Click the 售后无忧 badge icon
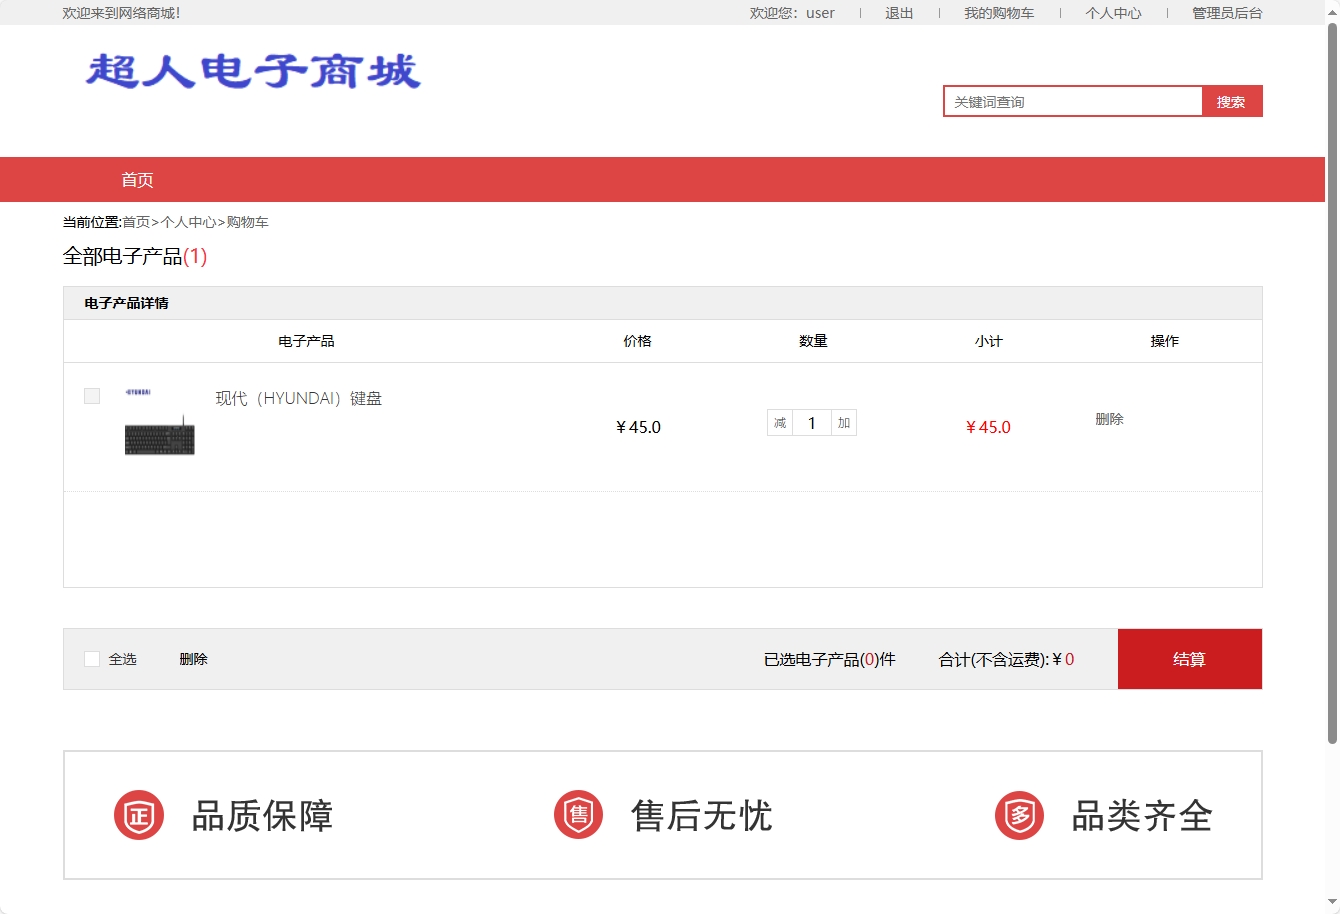This screenshot has height=914, width=1340. click(x=578, y=814)
